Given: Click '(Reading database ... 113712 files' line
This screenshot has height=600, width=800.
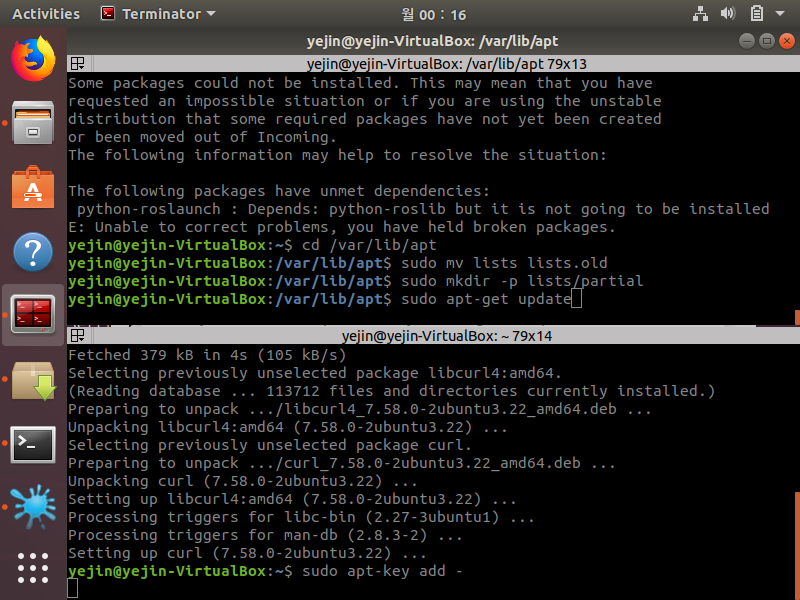Looking at the screenshot, I should (391, 391).
